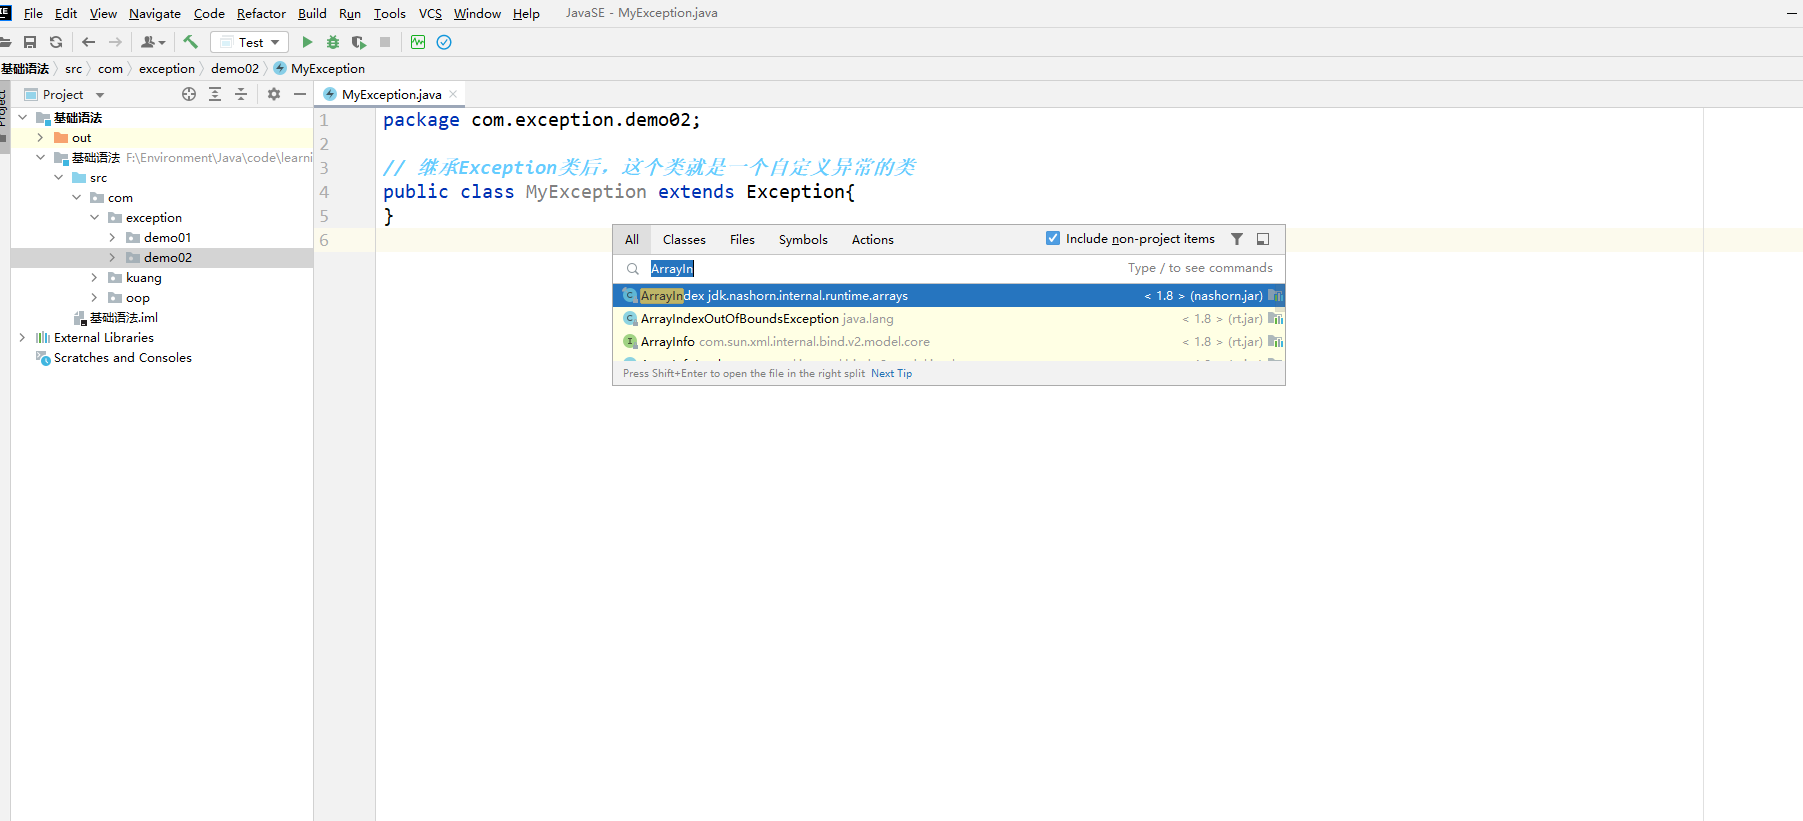
Task: Select Scratches and Consoles in tree
Action: tap(123, 357)
